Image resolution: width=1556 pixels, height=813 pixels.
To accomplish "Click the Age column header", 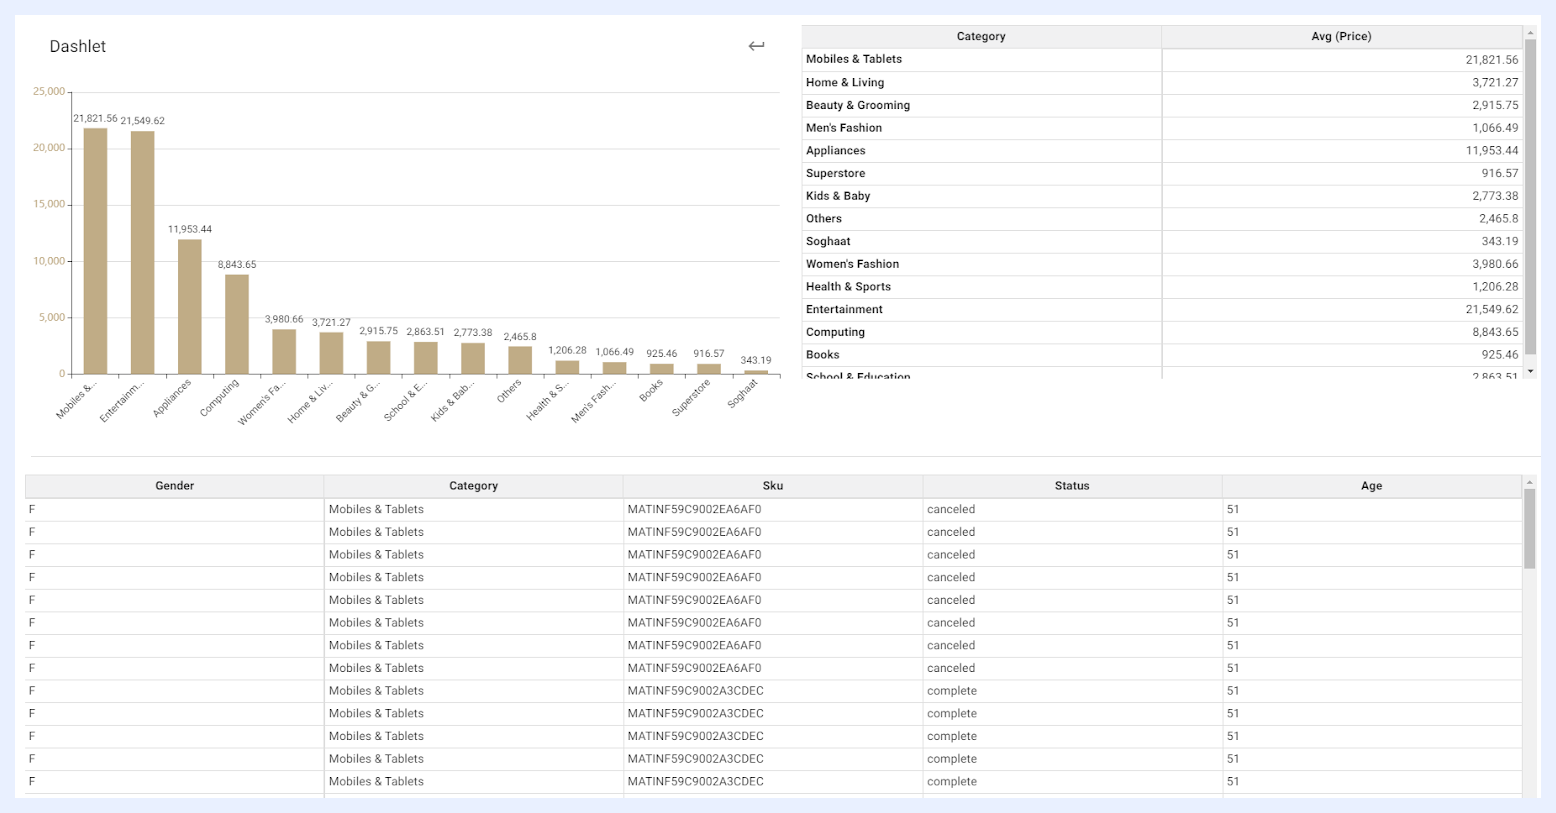I will [x=1371, y=486].
